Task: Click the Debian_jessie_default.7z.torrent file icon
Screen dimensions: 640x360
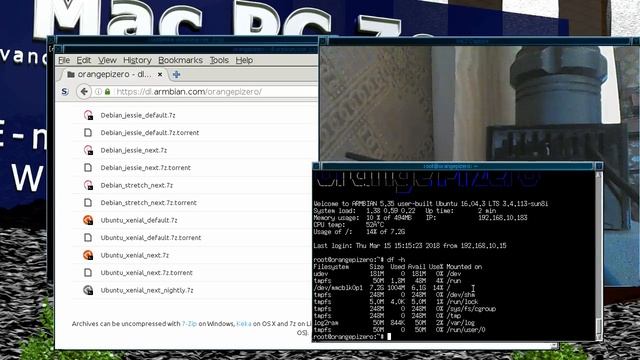Action: tap(88, 133)
